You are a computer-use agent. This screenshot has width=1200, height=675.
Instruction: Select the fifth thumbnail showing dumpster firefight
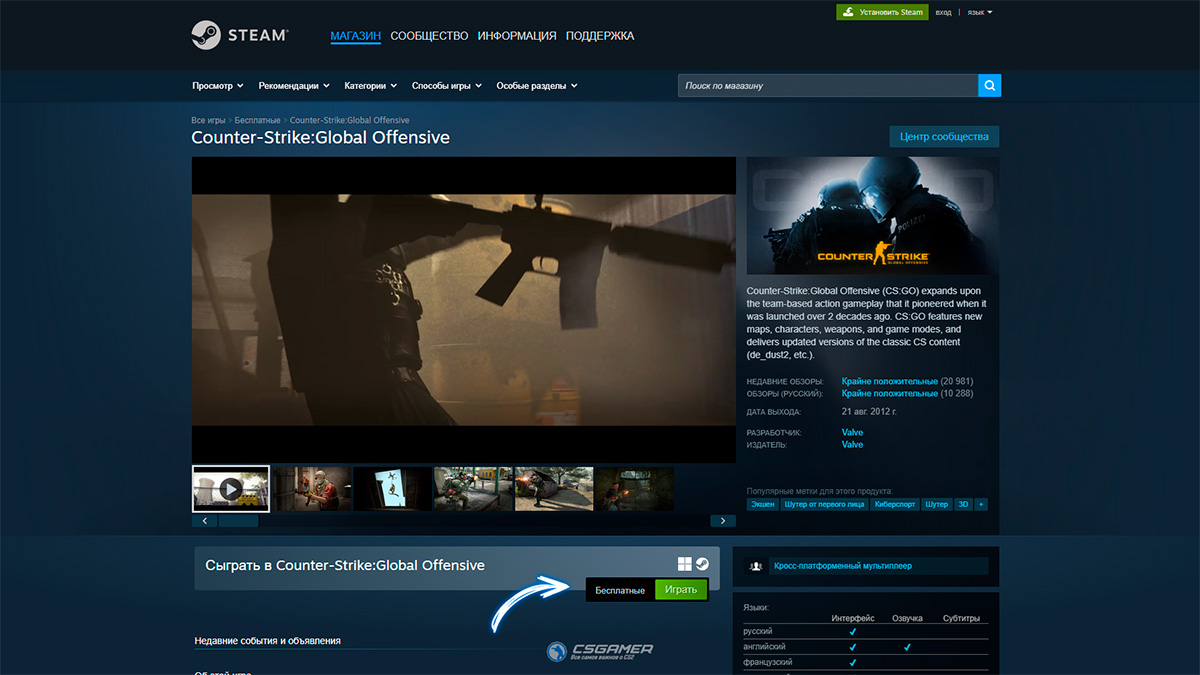554,489
